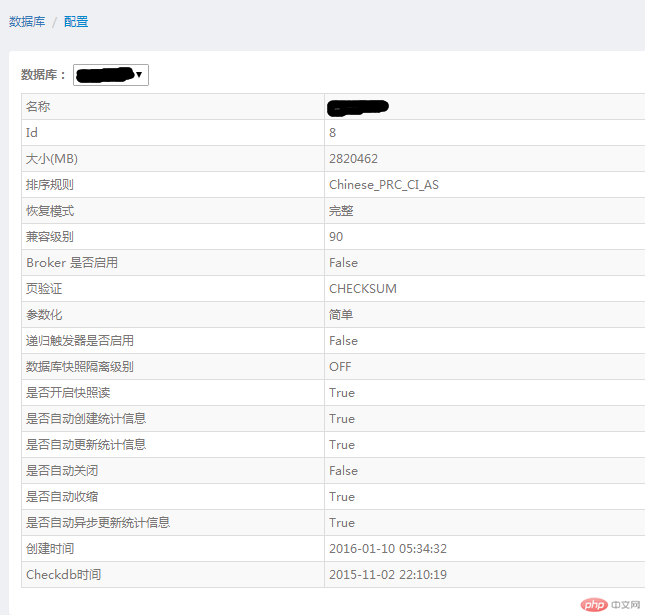Image resolution: width=645 pixels, height=615 pixels.
Task: Click the 完整 recovery mode value
Action: [x=341, y=211]
